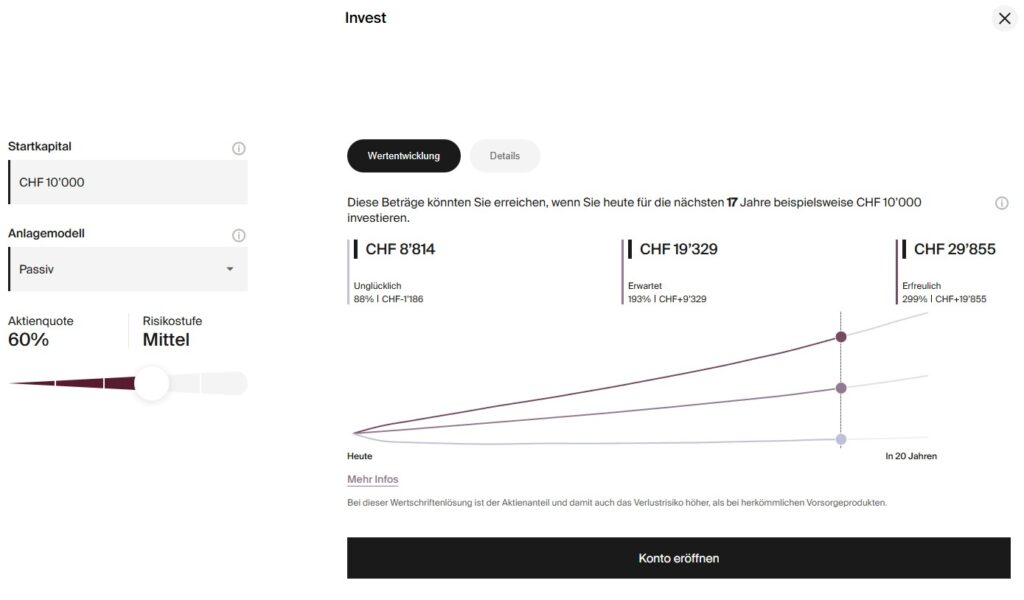Select the Erfreulich top curve marker dot

(841, 337)
